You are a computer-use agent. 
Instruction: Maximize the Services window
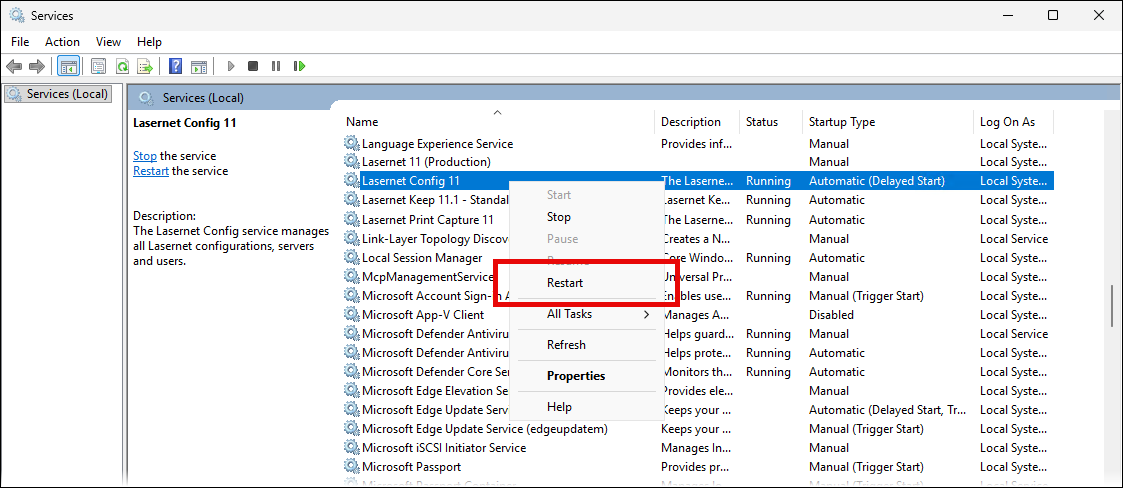point(1053,15)
